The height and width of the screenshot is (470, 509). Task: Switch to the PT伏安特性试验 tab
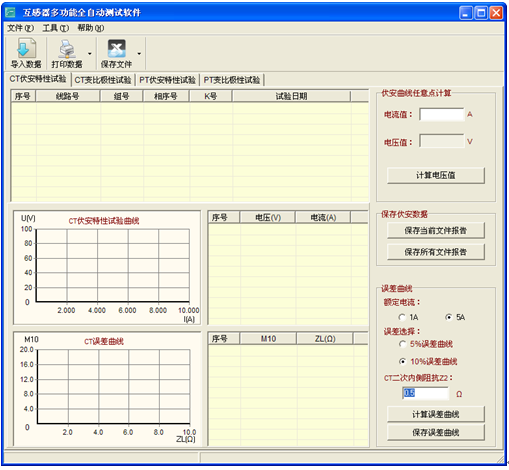click(x=167, y=80)
